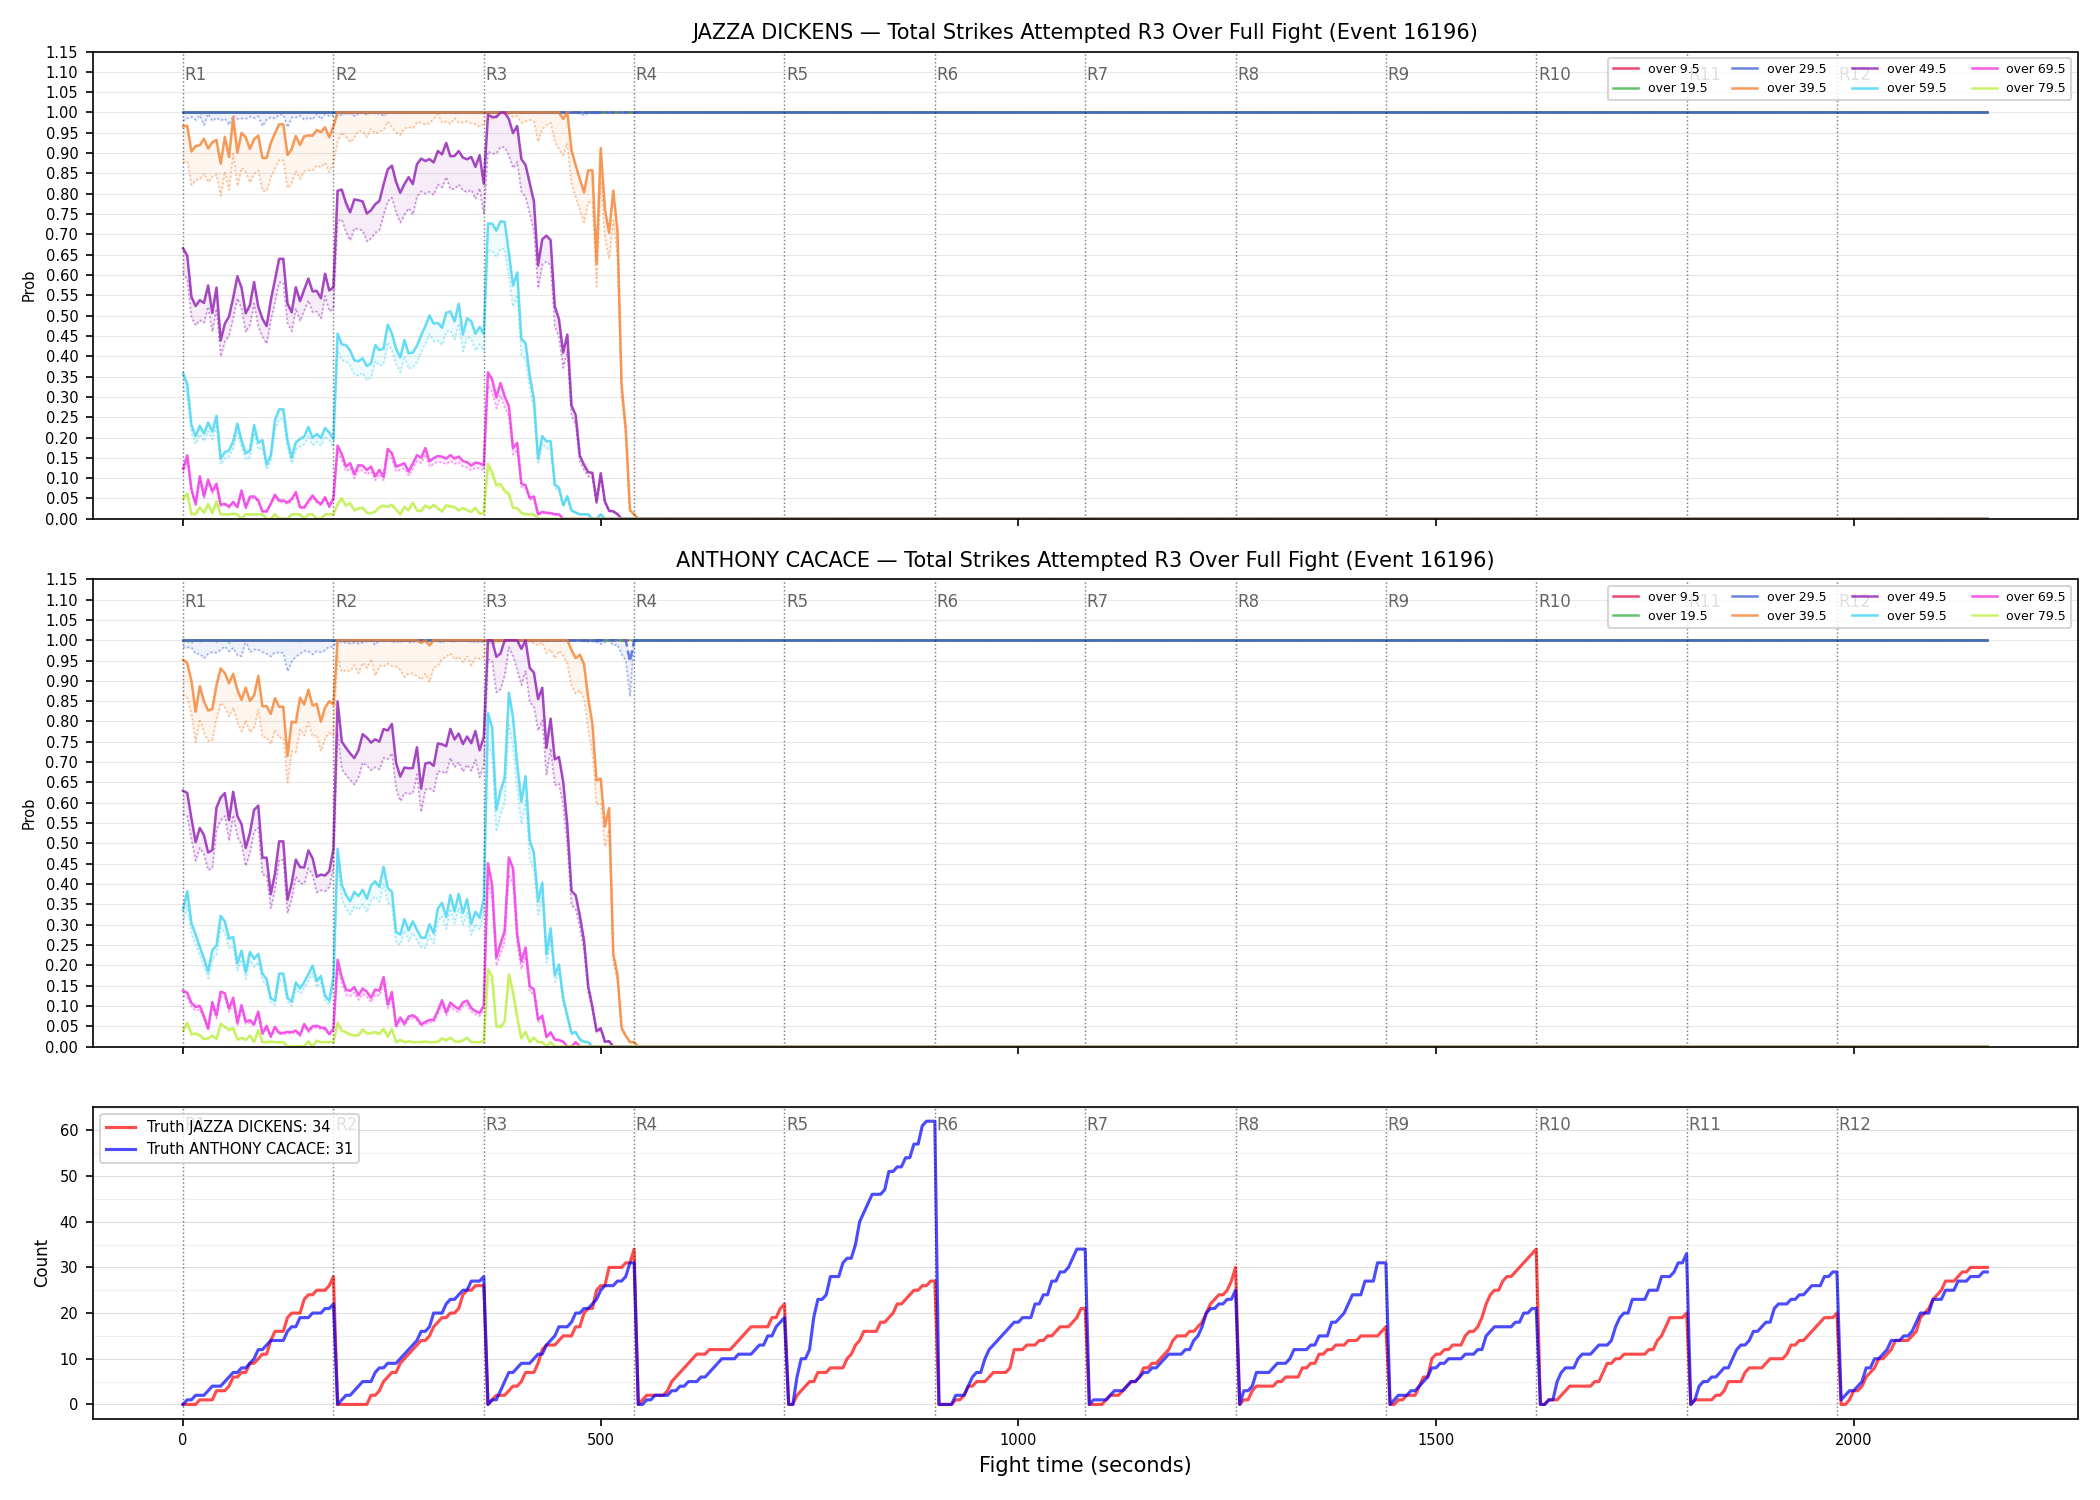The image size is (2100, 1500).
Task: Click R7 round label in the Count chart
Action: [x=1097, y=1124]
